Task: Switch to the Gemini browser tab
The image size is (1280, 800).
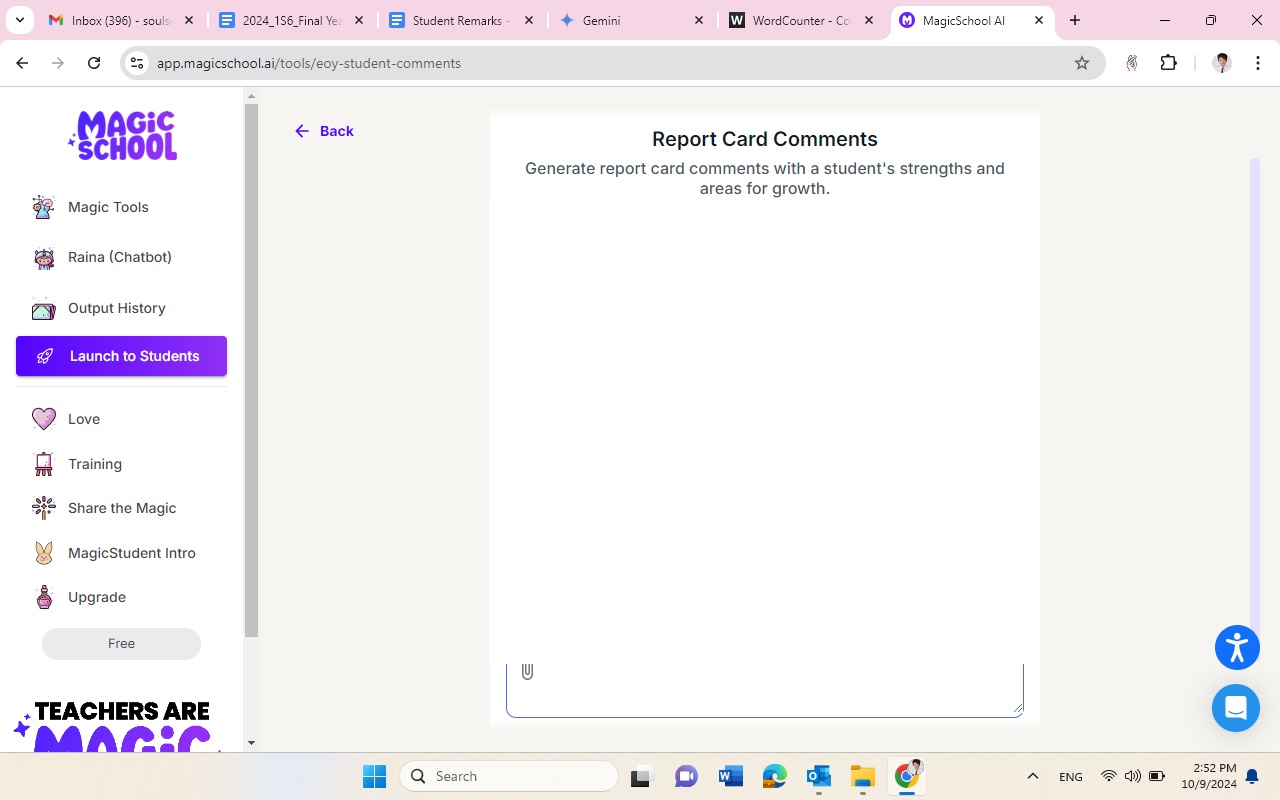Action: tap(631, 20)
